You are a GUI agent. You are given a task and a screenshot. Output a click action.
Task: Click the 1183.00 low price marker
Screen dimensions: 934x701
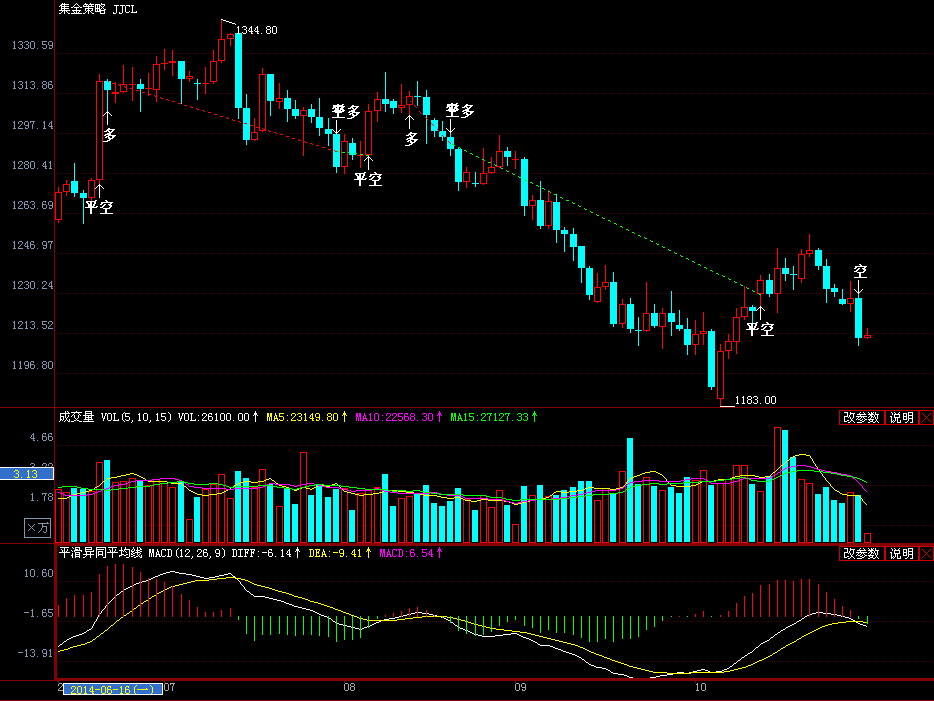(755, 400)
